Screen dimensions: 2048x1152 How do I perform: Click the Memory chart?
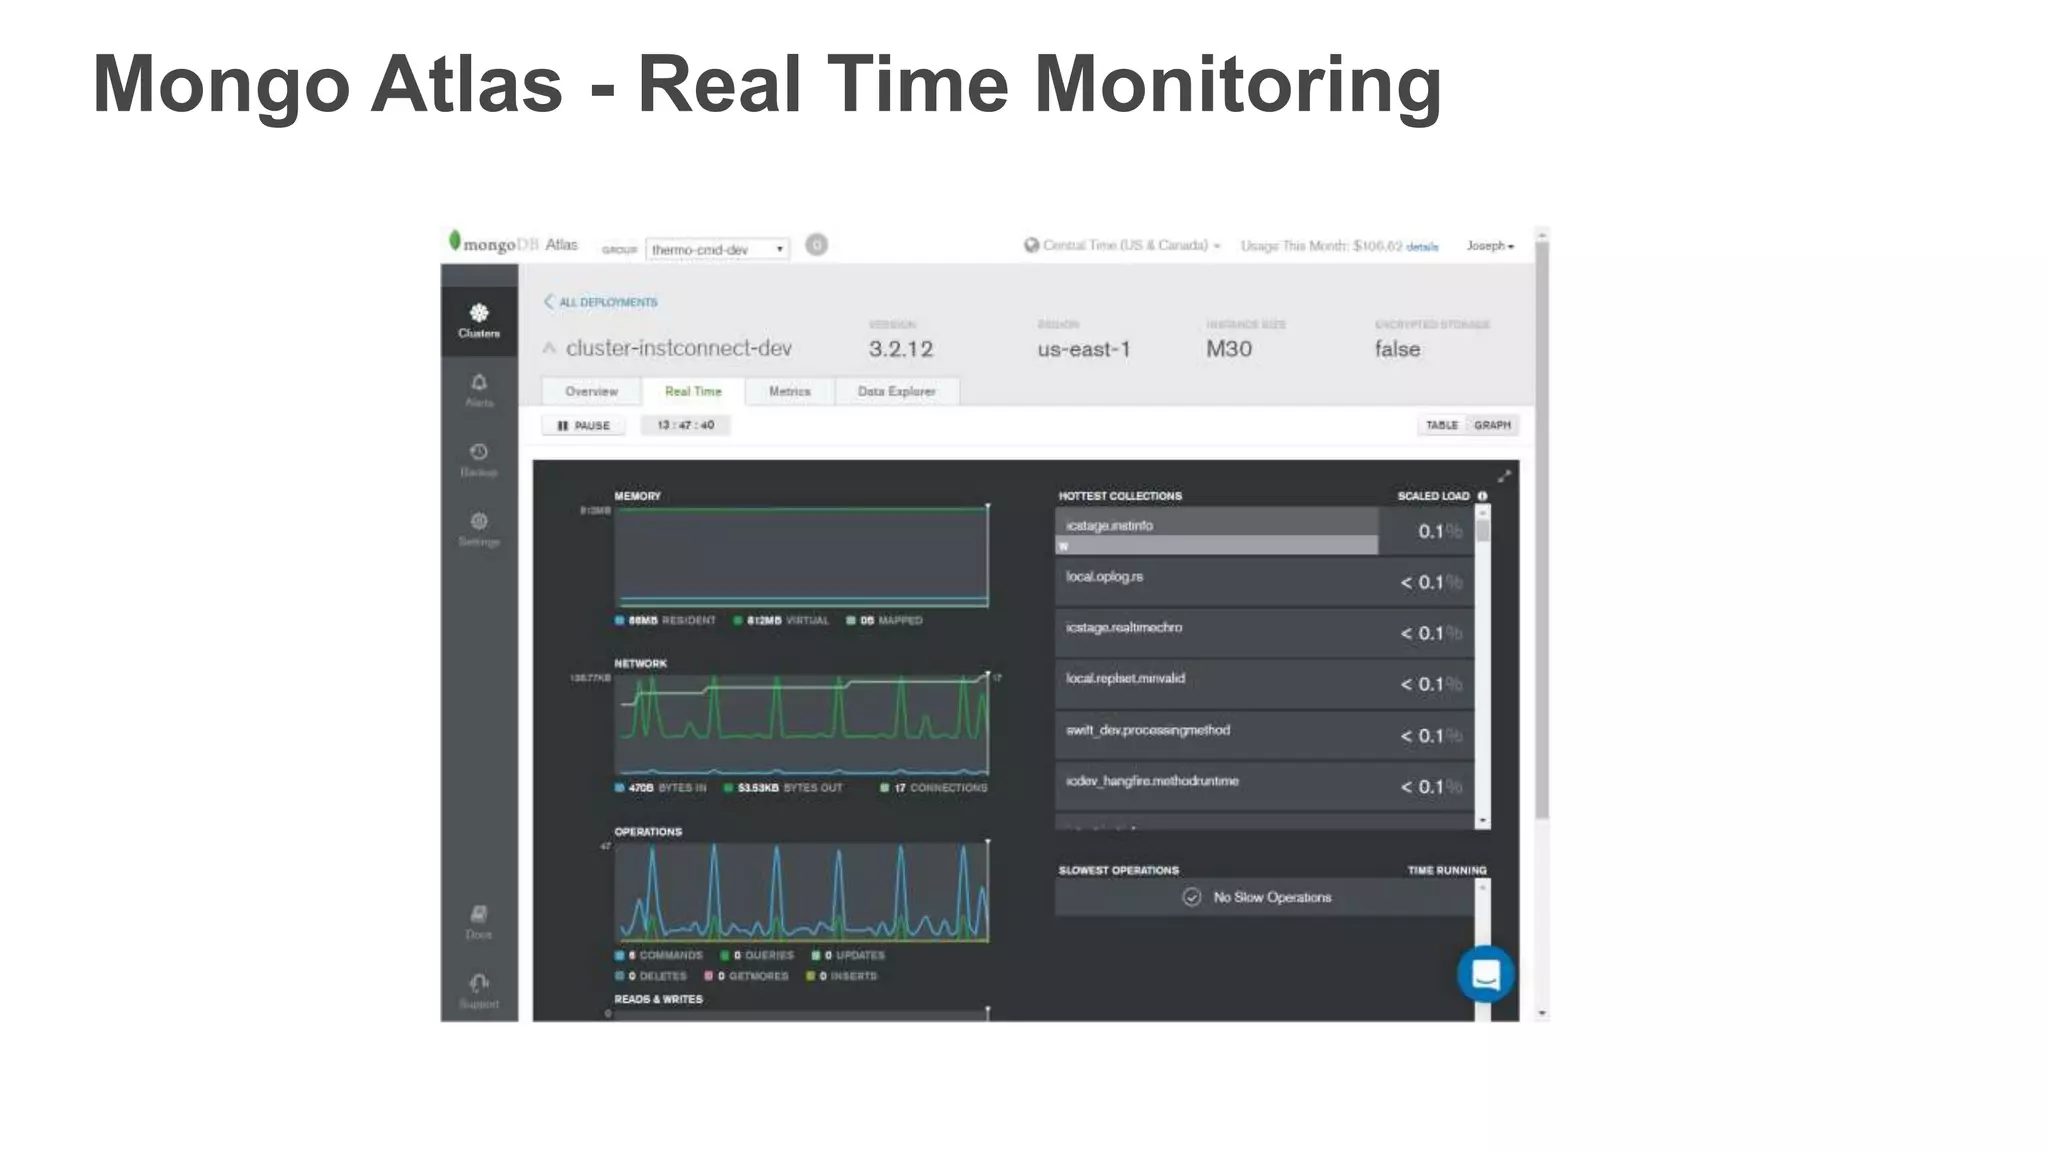pyautogui.click(x=802, y=557)
